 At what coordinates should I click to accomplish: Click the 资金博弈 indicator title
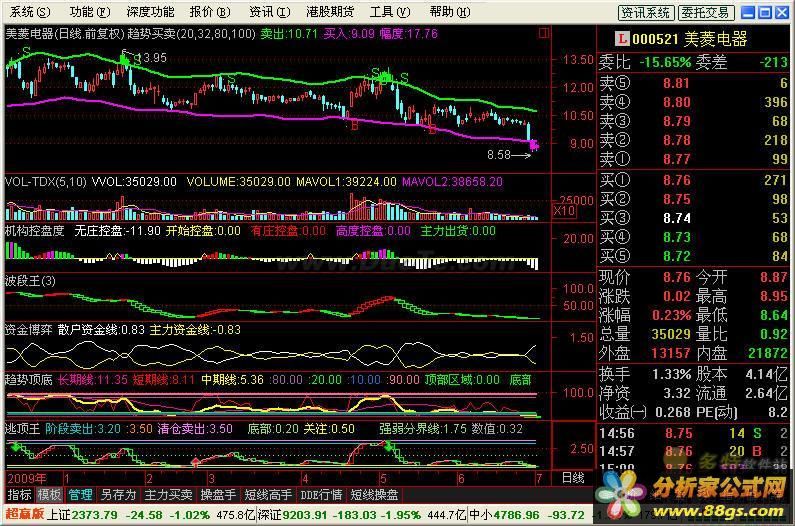[x=29, y=330]
